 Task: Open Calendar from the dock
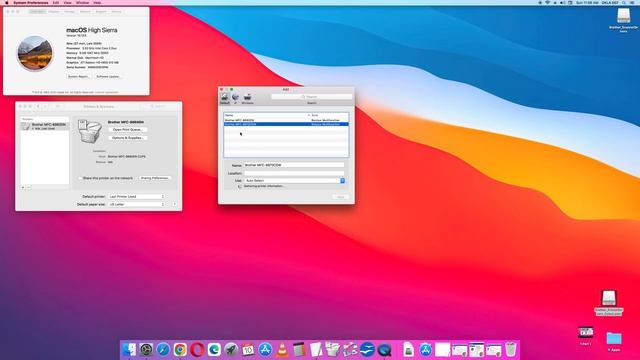pos(248,349)
